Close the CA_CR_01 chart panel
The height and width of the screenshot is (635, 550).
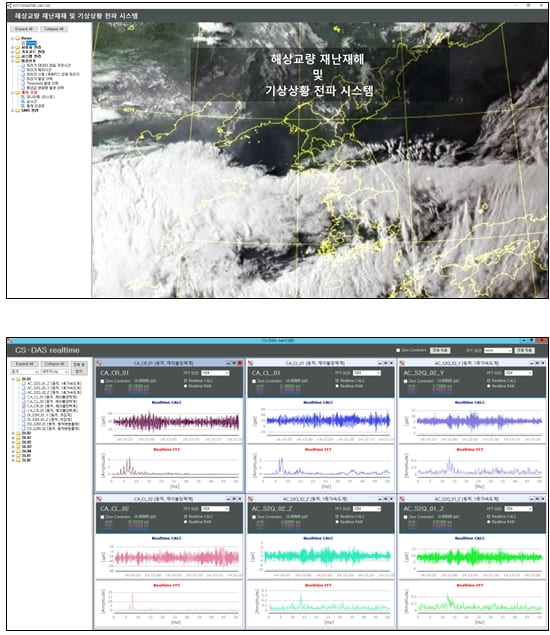point(240,363)
